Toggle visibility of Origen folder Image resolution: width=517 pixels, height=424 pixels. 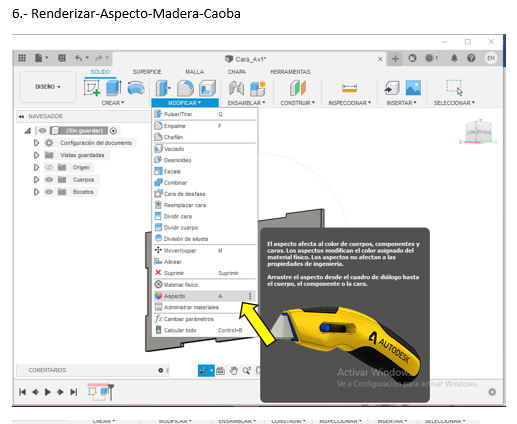(49, 167)
